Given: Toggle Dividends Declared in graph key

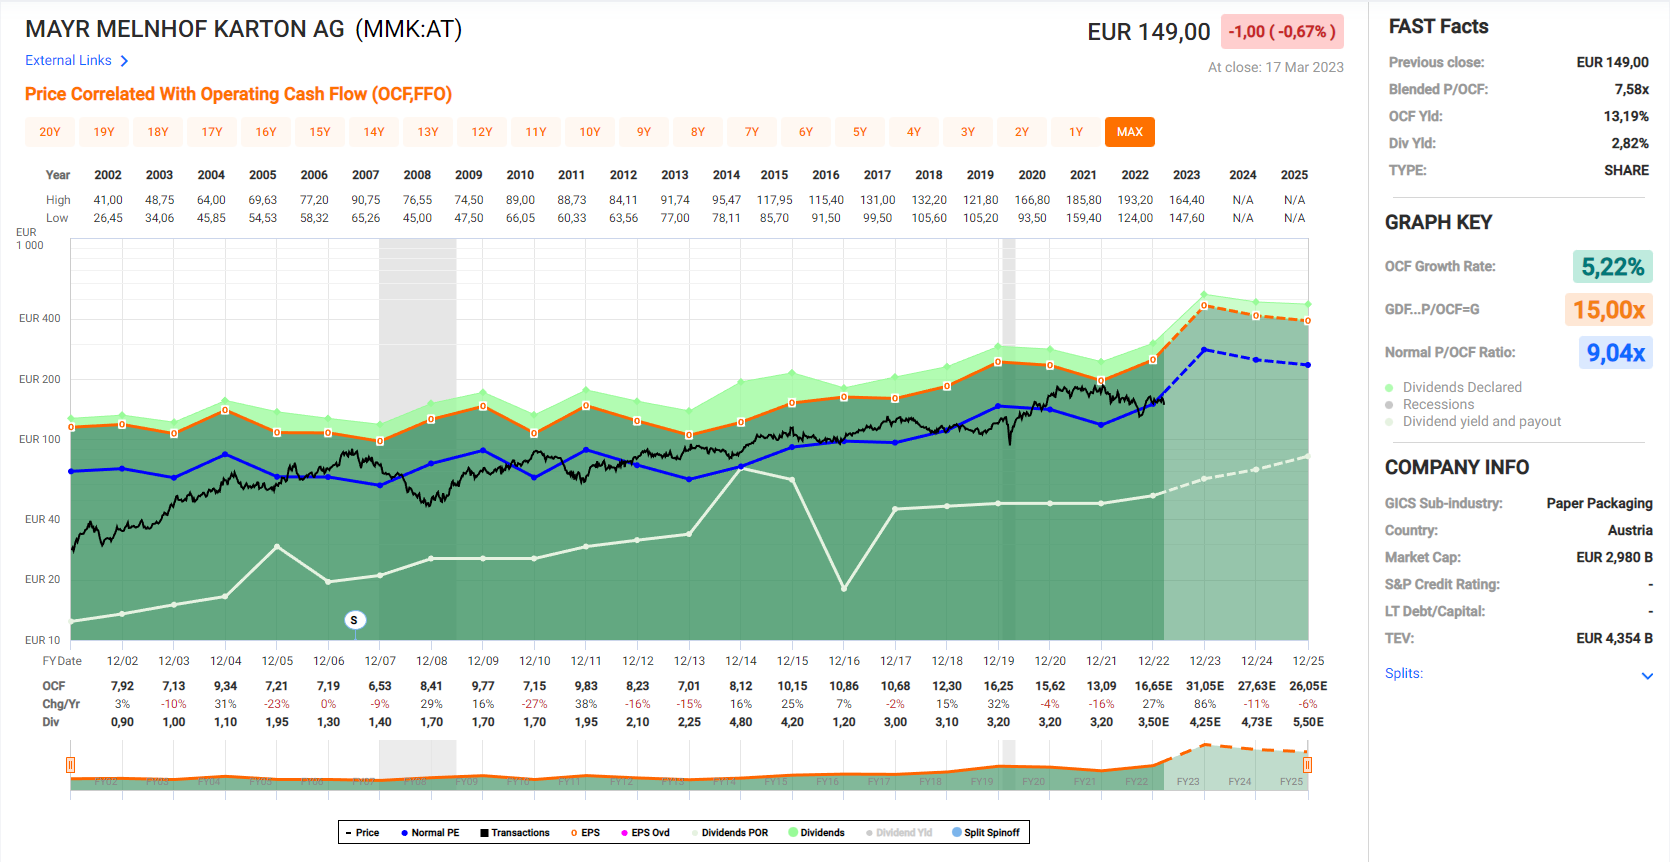Looking at the screenshot, I should coord(1389,388).
